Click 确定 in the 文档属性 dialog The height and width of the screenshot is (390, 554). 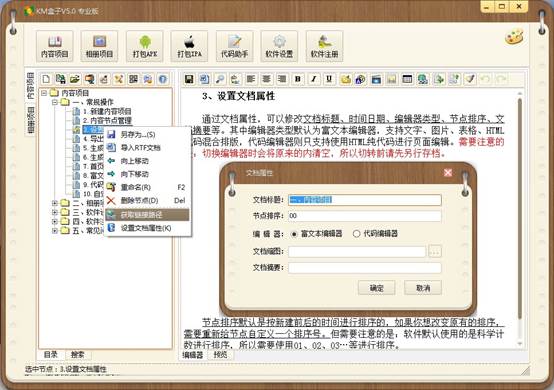[376, 288]
